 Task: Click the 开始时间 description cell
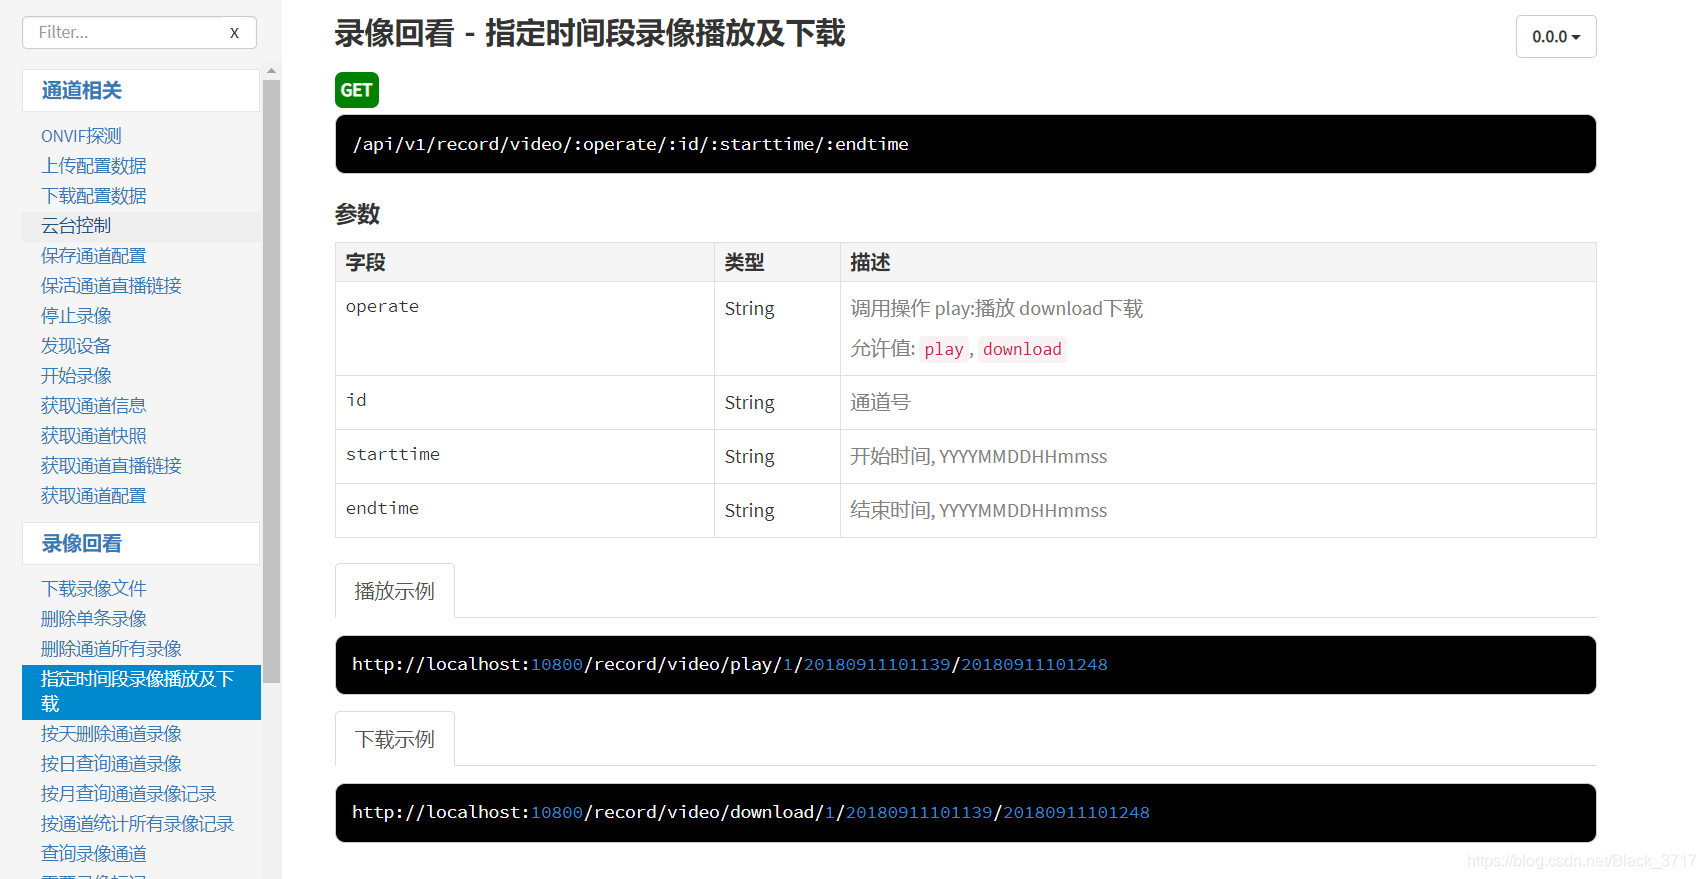click(x=1218, y=457)
